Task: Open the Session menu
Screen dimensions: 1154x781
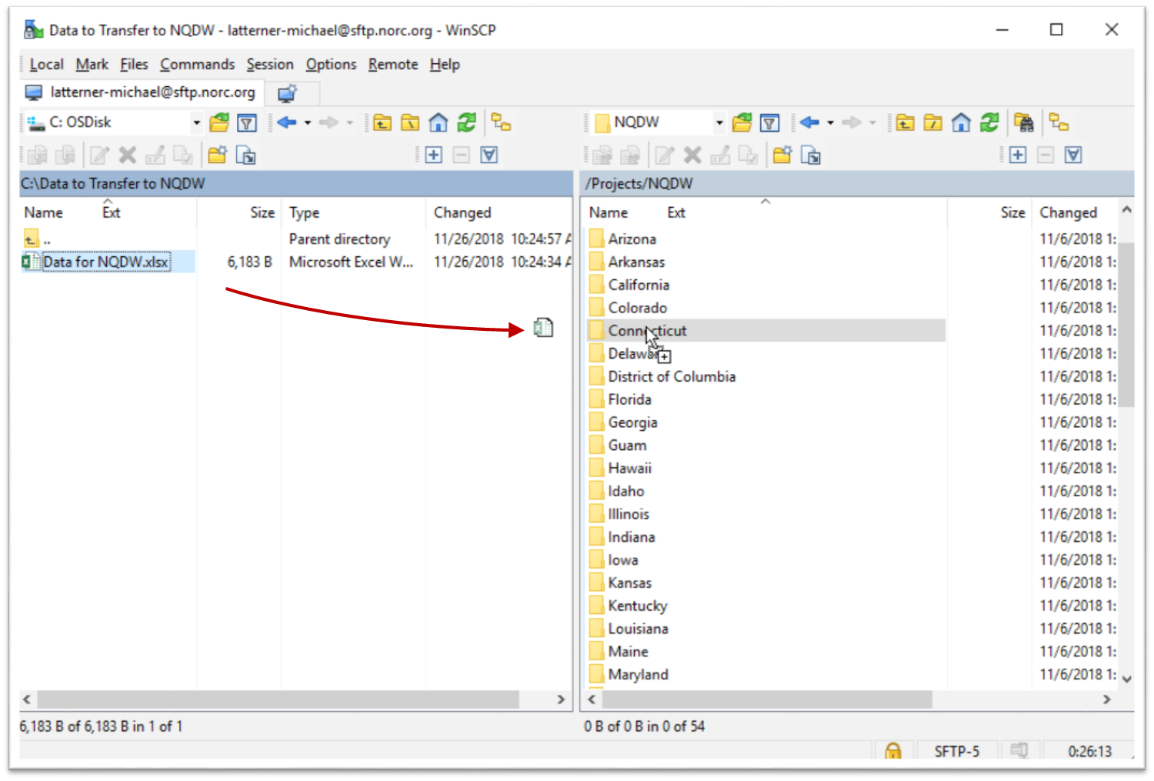Action: pyautogui.click(x=270, y=64)
